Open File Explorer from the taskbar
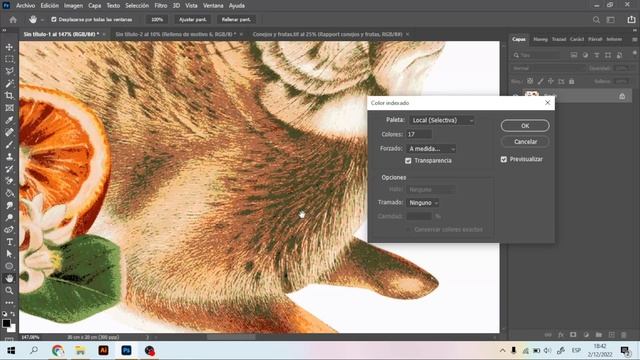This screenshot has width=640, height=360. (x=80, y=351)
